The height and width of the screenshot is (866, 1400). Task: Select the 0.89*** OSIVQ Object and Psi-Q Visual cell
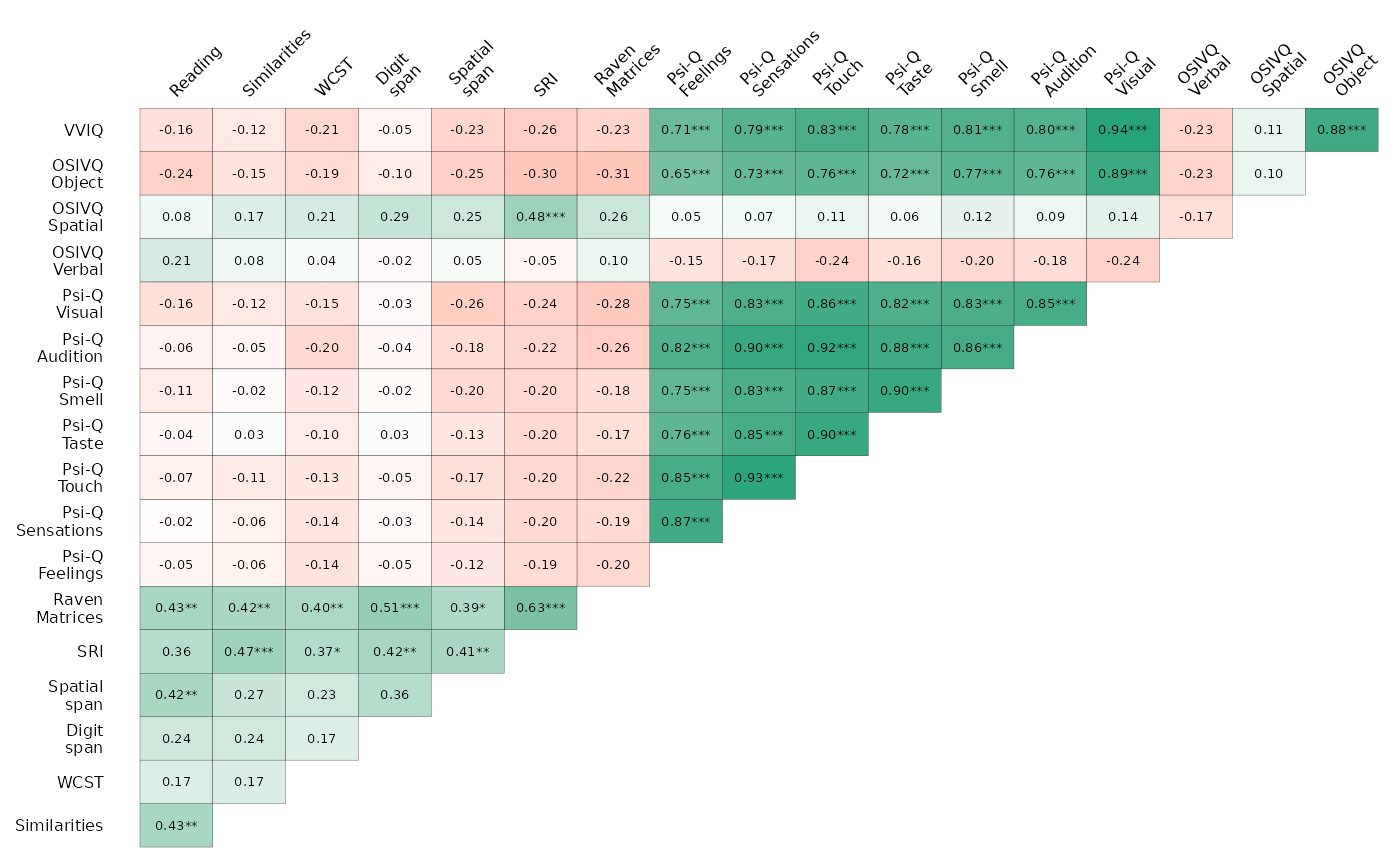pos(1122,173)
